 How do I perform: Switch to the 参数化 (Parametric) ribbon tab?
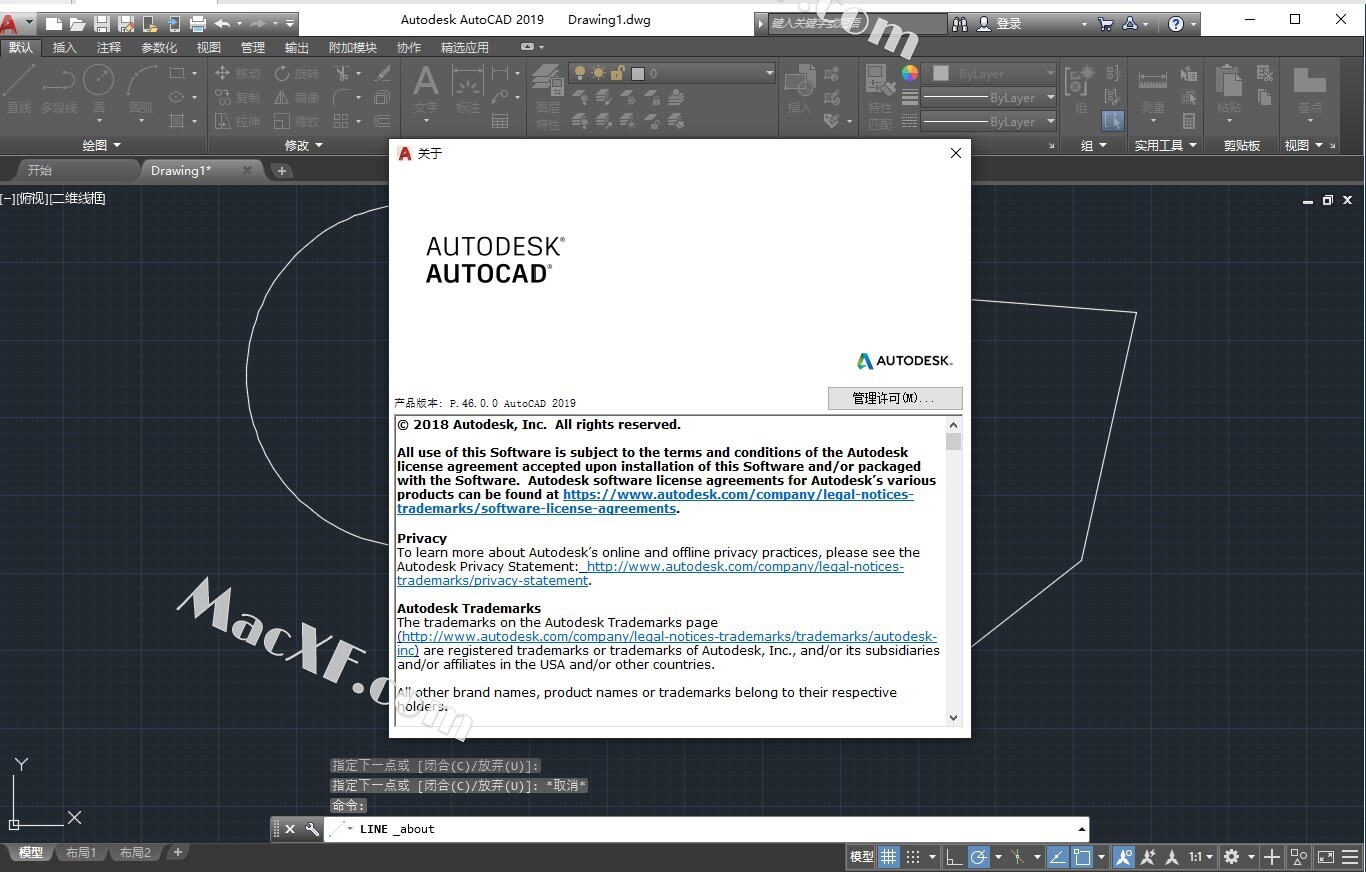coord(159,47)
